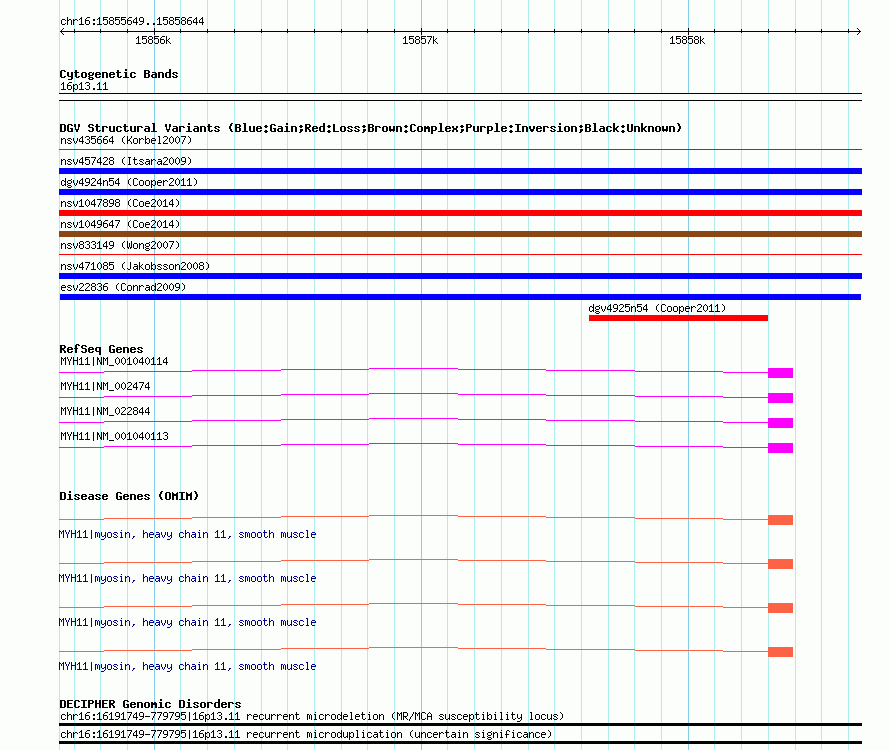Select the Disease Genes (OMIM) track title
The image size is (890, 750).
coord(129,496)
